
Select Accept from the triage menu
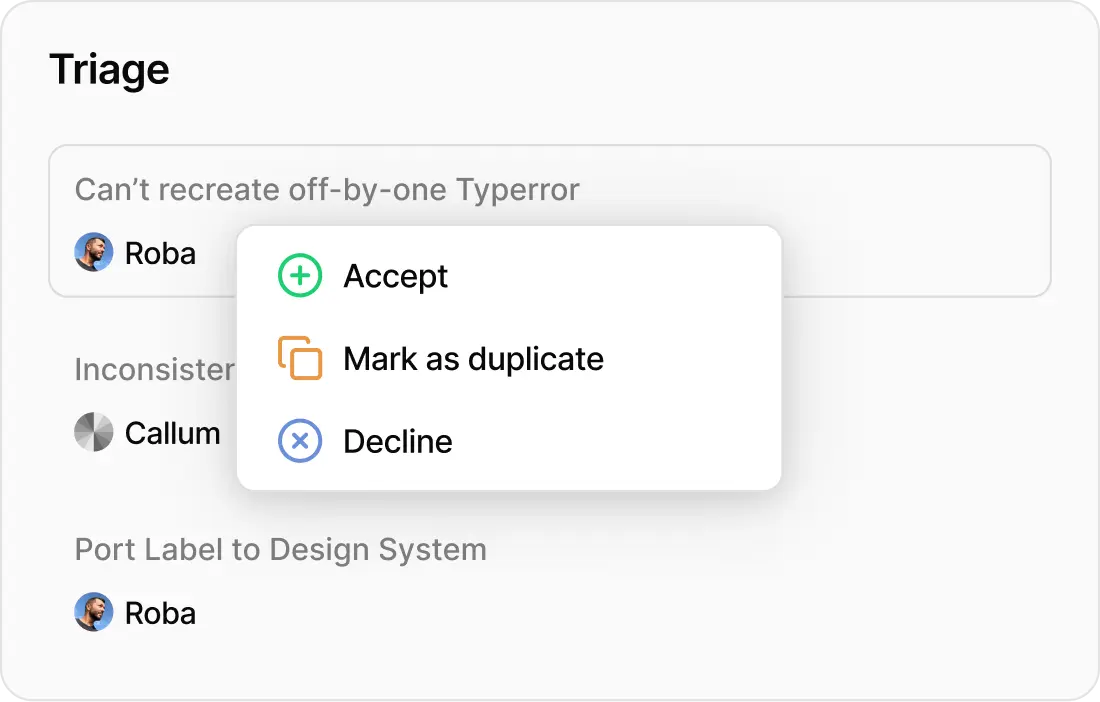click(395, 276)
